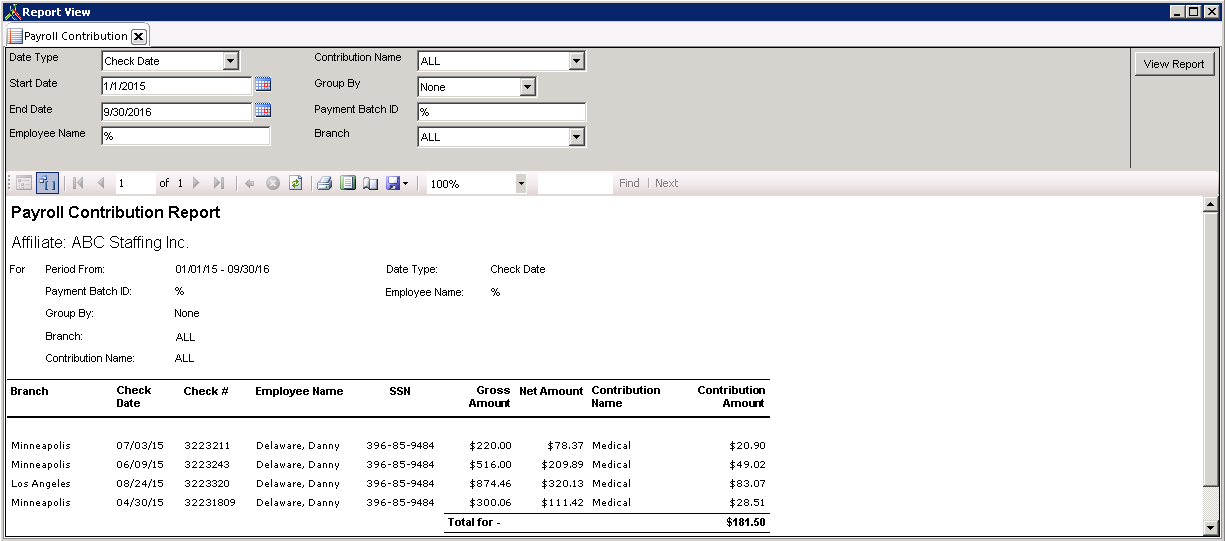Open Start Date calendar picker

pyautogui.click(x=263, y=84)
